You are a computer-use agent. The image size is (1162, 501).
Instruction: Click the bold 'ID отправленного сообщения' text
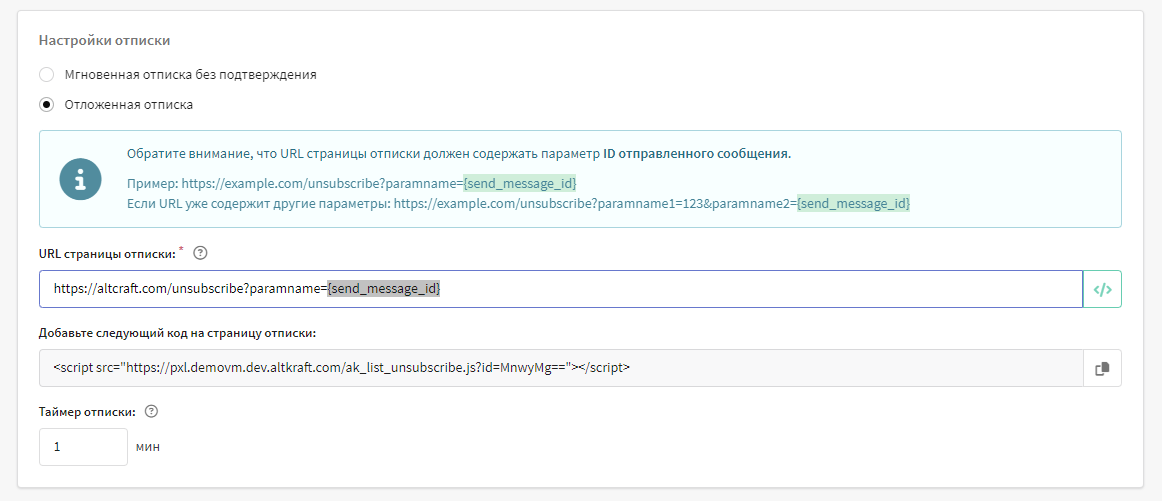pos(696,154)
